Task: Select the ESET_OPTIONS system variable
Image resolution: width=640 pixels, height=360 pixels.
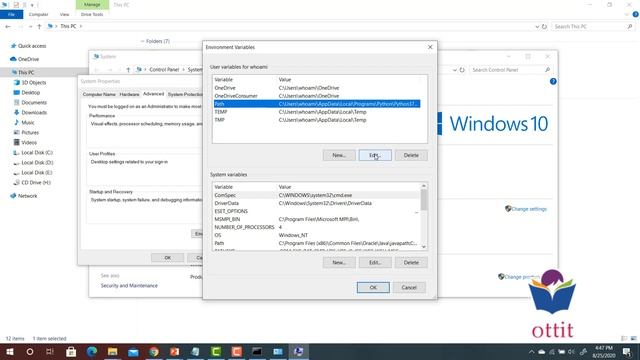Action: tap(317, 211)
